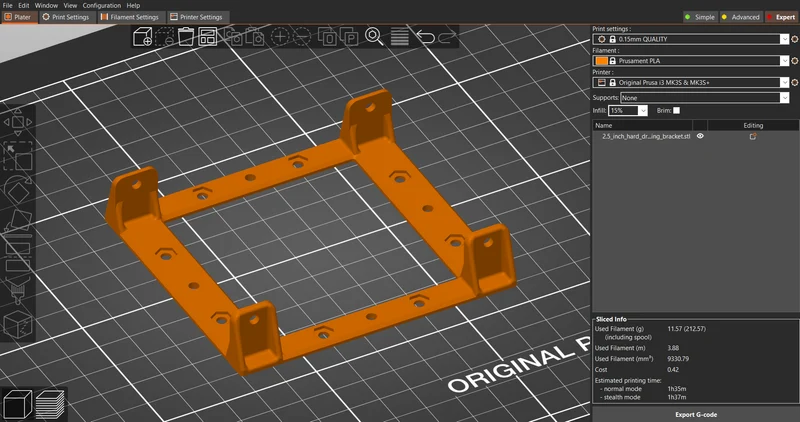Open the Prusament PLA filament dropdown
Image resolution: width=800 pixels, height=422 pixels.
691,61
